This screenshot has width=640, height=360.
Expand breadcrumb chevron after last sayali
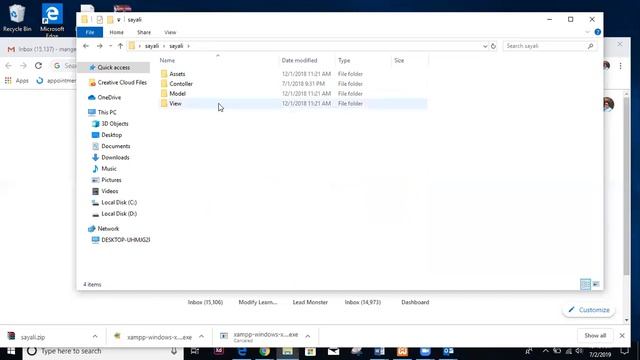click(189, 46)
